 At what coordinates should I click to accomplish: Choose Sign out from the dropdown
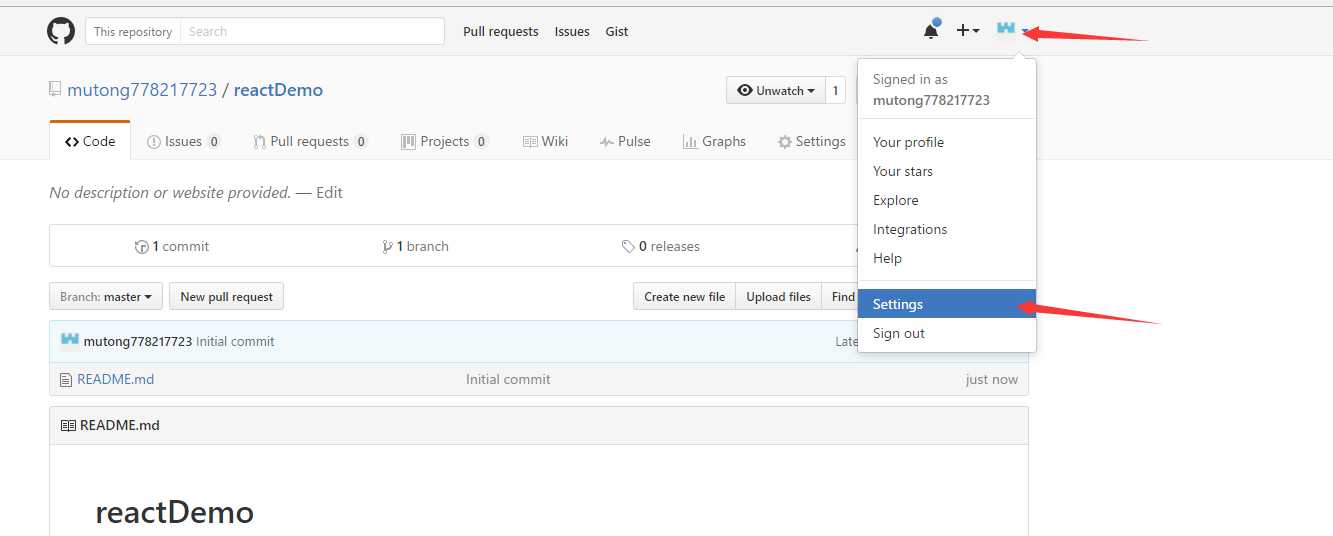click(x=899, y=333)
